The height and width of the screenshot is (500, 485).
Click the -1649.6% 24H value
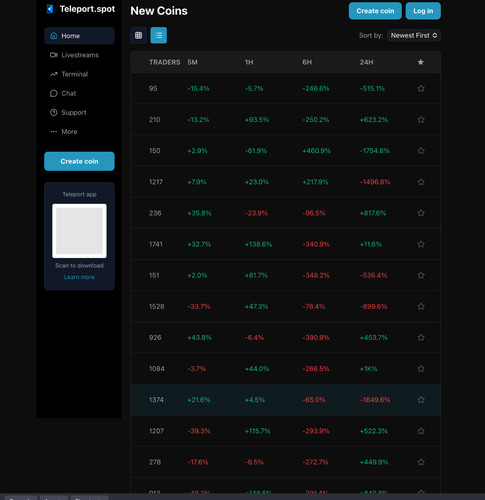(375, 400)
